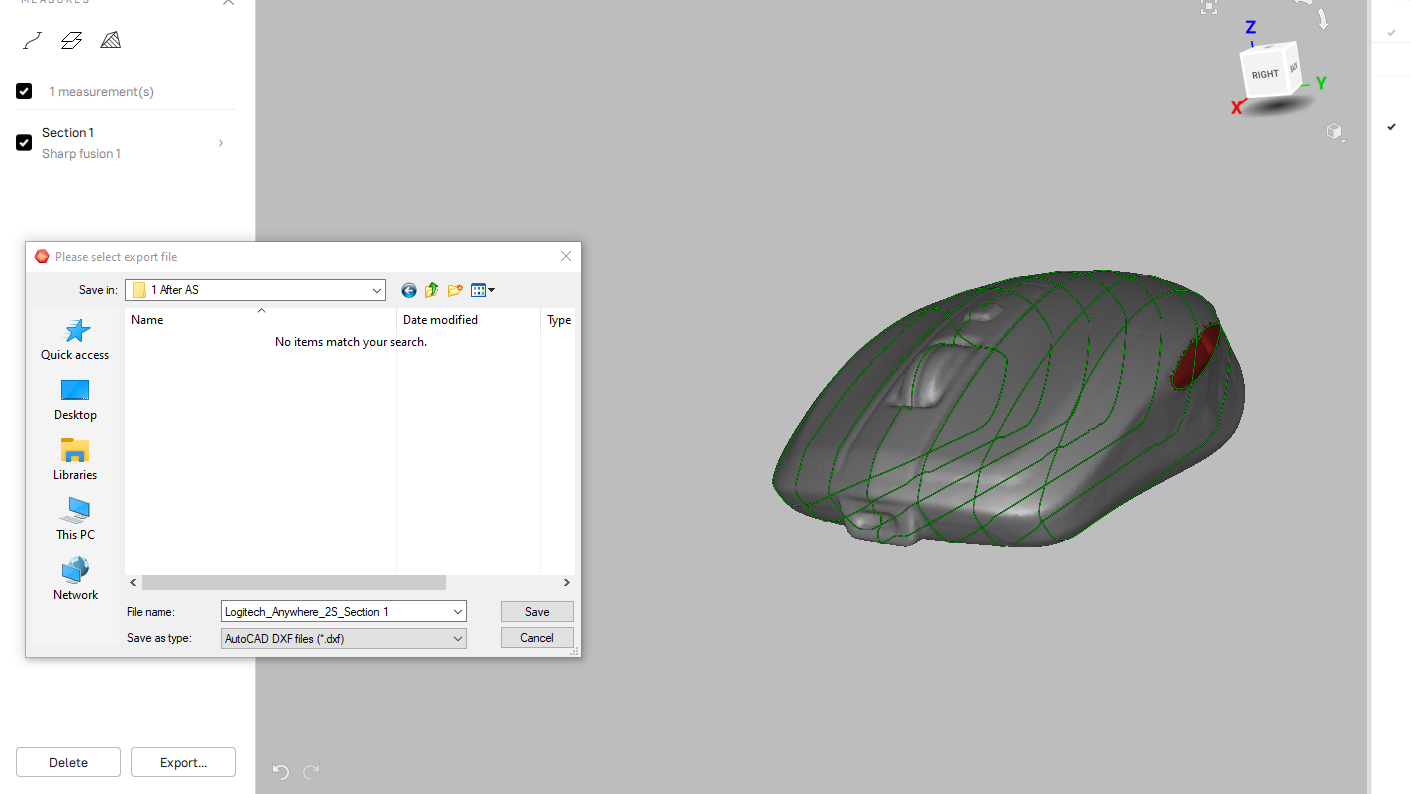
Task: Toggle the '1 measurement(s)' select-all checkbox
Action: pyautogui.click(x=24, y=91)
